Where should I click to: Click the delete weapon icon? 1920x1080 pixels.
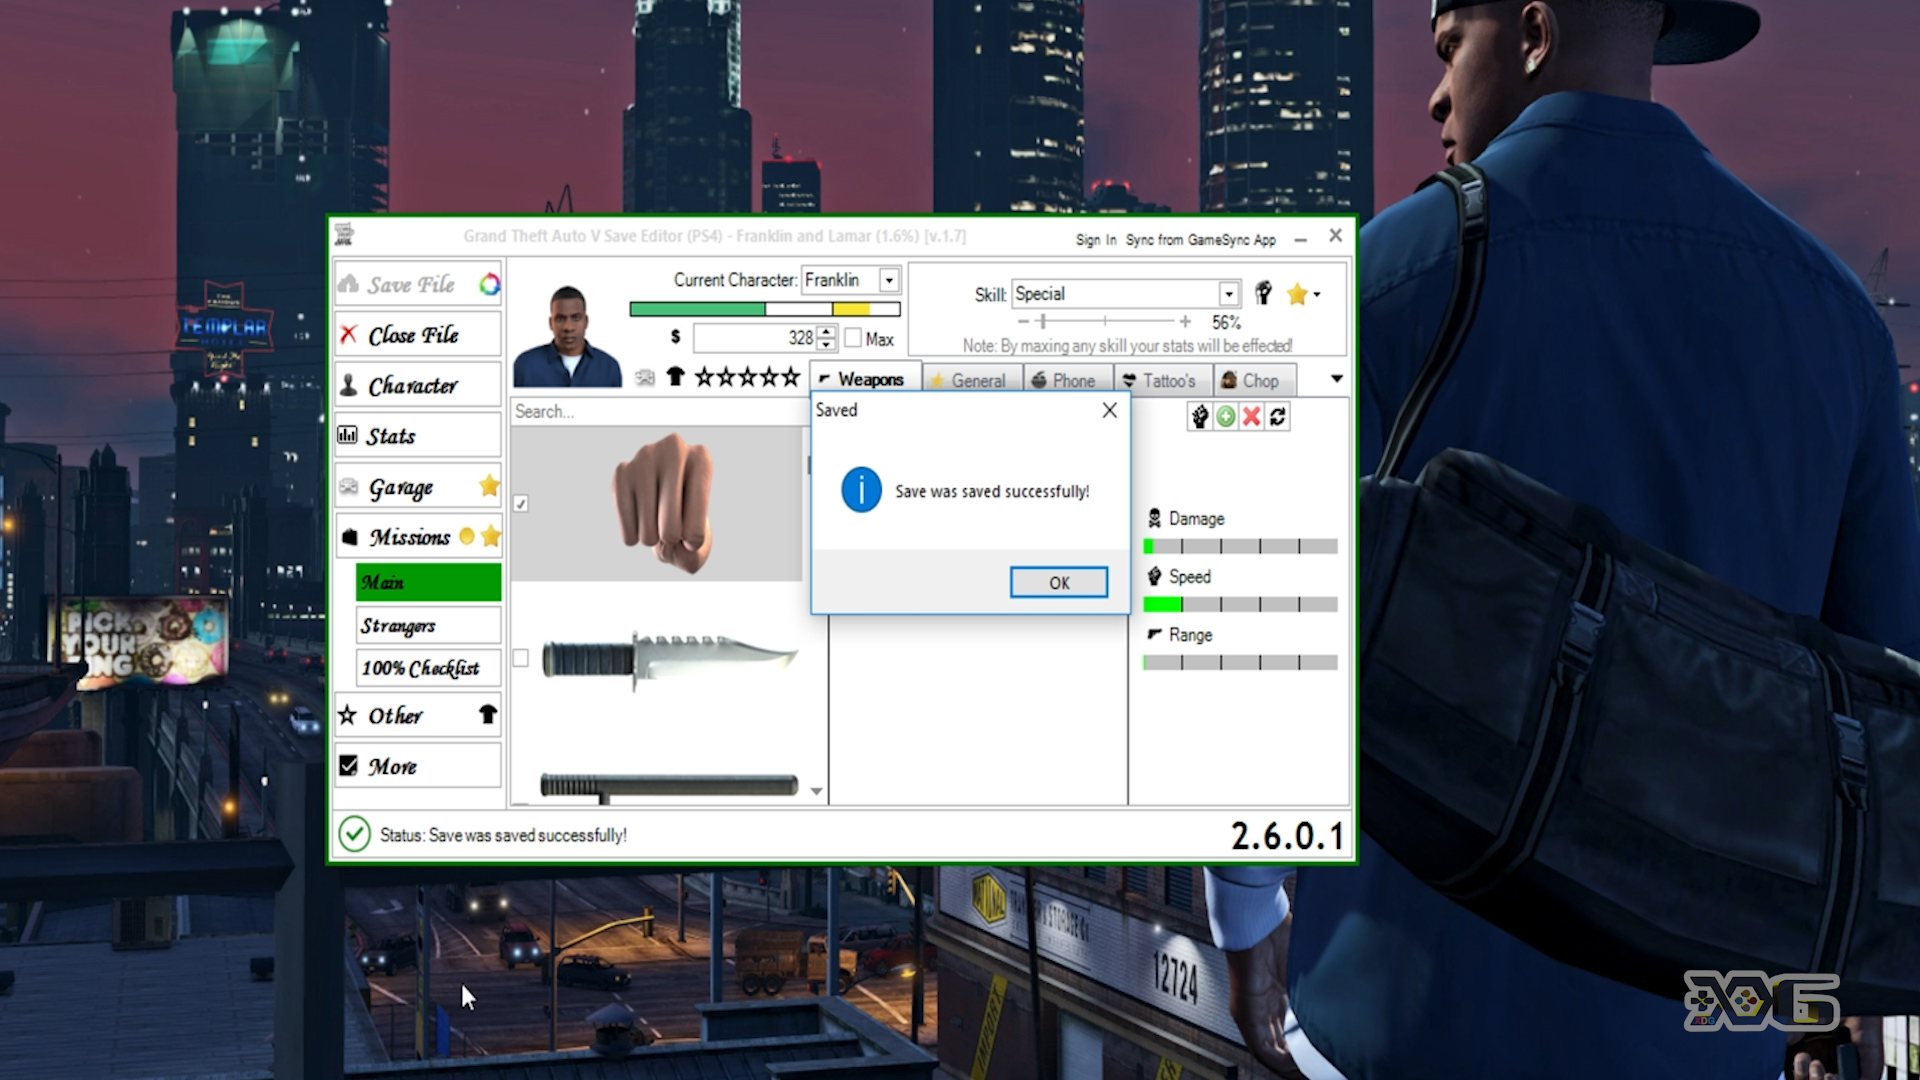(1250, 415)
